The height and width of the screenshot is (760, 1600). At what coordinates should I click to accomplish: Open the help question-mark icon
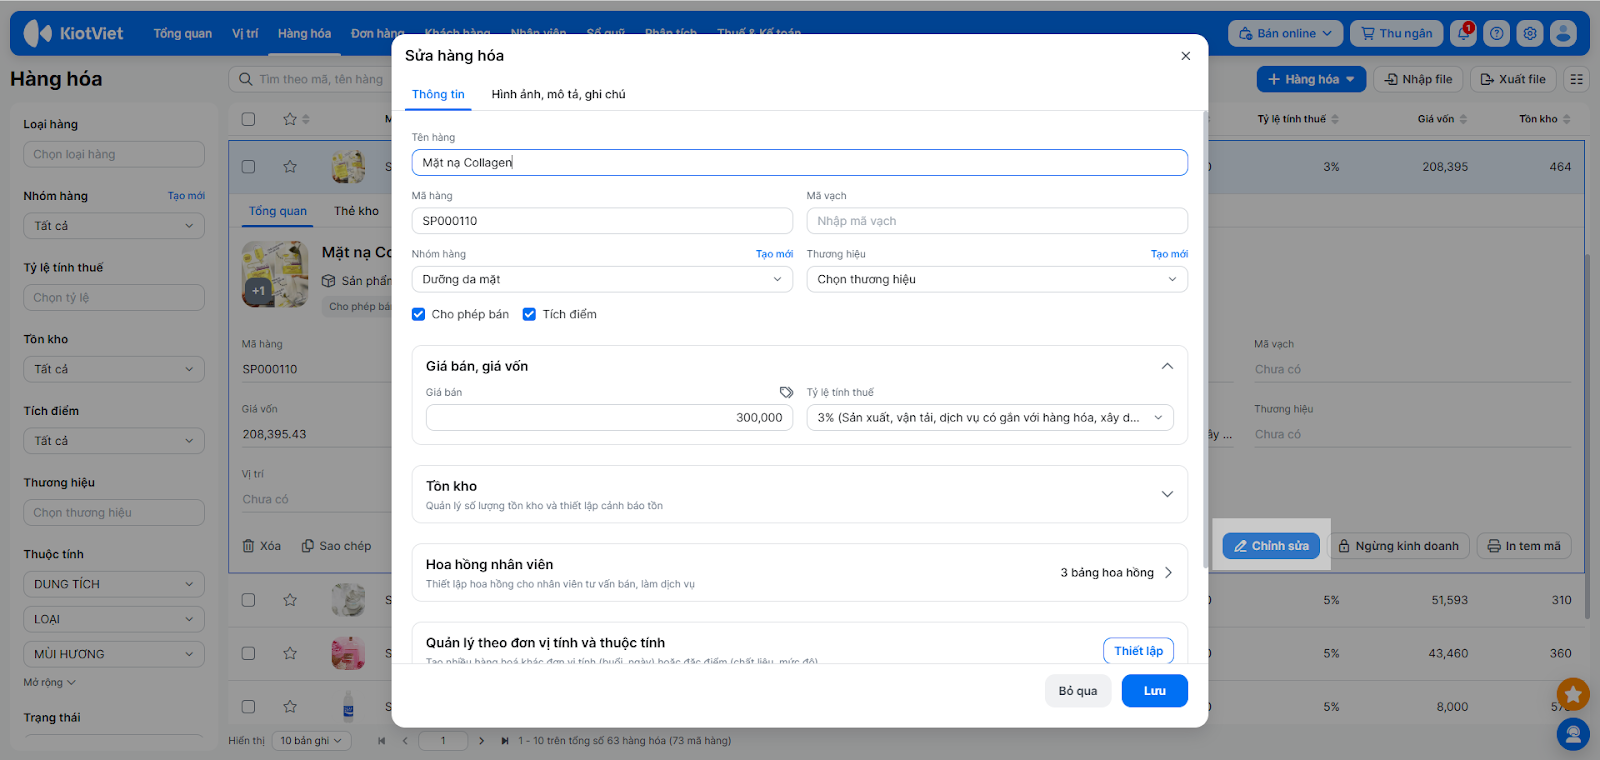(1497, 33)
